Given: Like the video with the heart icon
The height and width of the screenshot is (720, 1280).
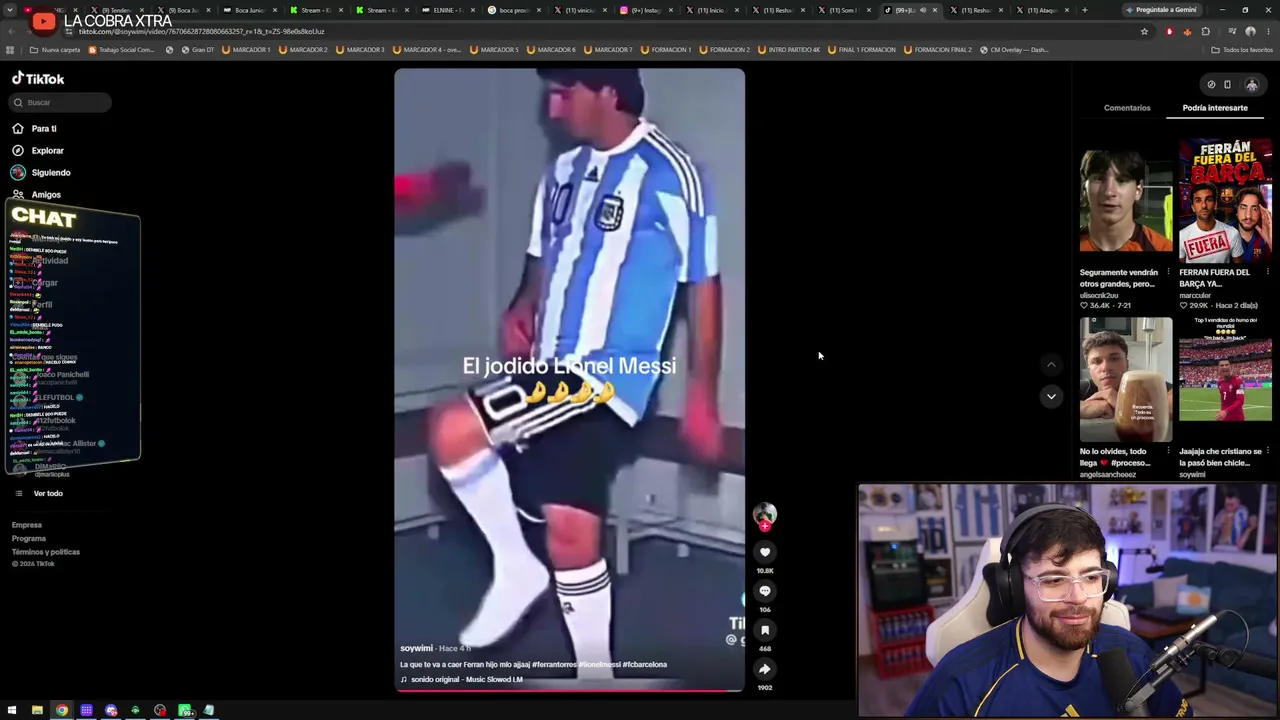Looking at the screenshot, I should pyautogui.click(x=765, y=552).
